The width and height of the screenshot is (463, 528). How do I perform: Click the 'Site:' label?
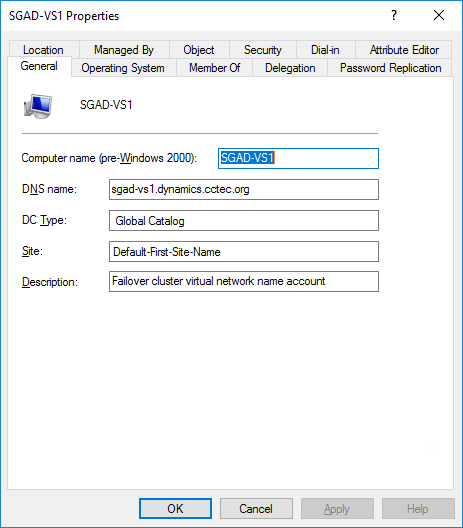pyautogui.click(x=32, y=251)
